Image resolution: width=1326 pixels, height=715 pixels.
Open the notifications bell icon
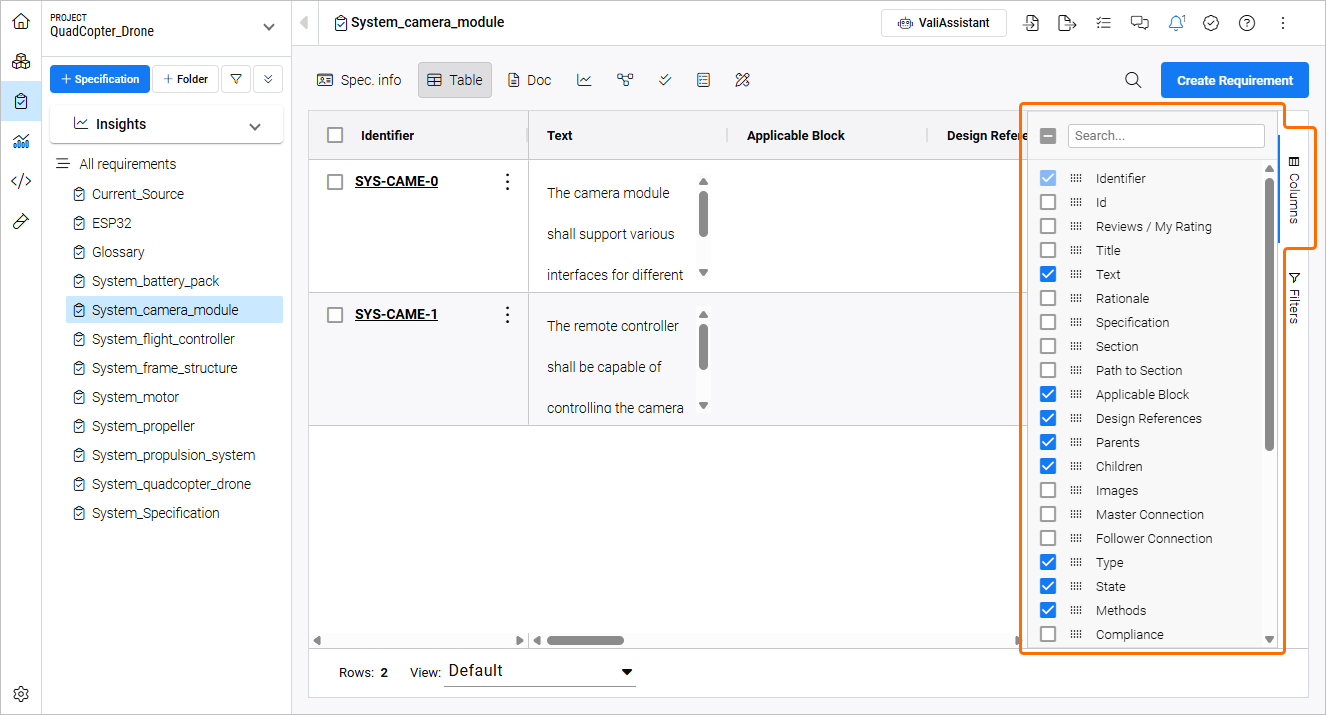(x=1176, y=23)
